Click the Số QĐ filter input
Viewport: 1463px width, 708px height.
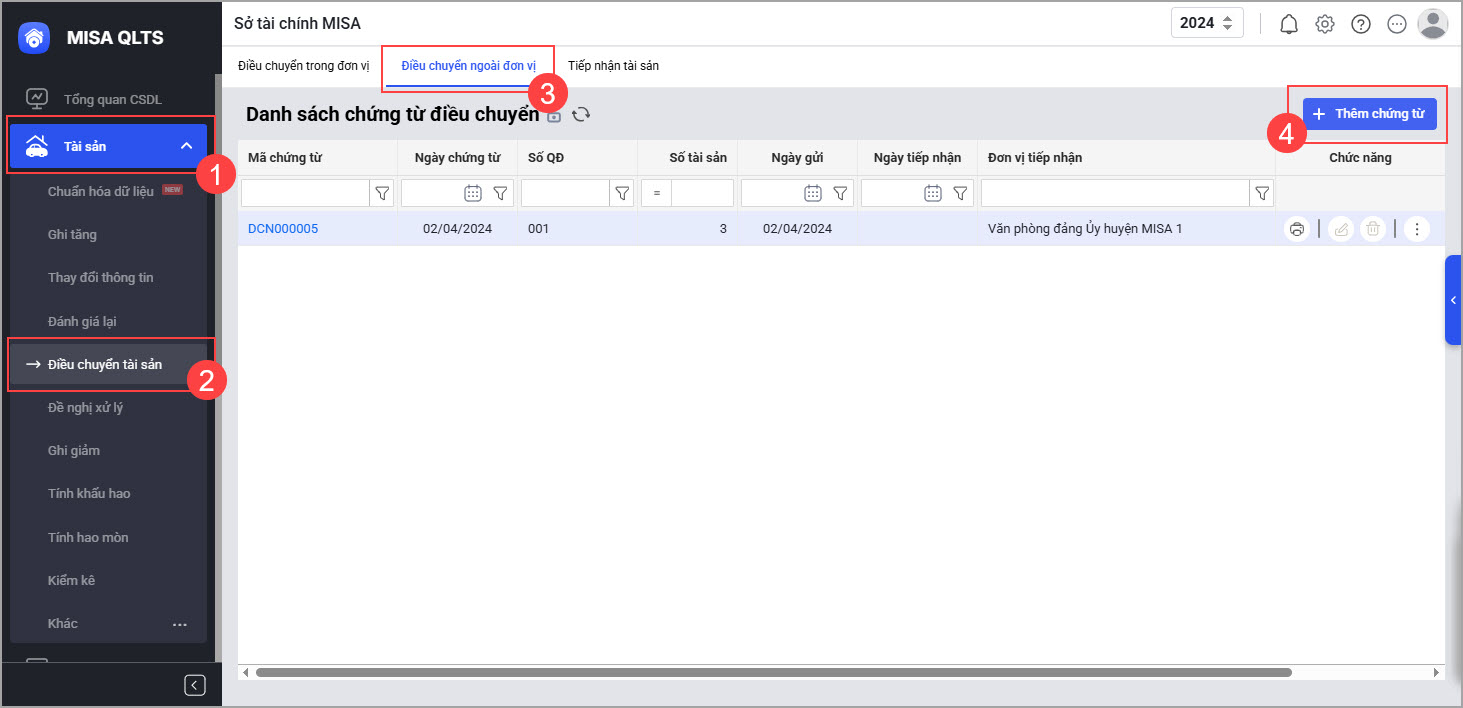(565, 193)
